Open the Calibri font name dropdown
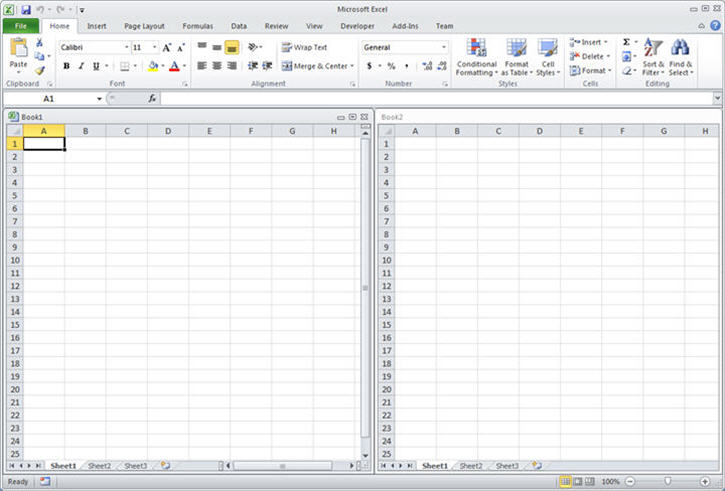Image resolution: width=725 pixels, height=491 pixels. click(126, 47)
